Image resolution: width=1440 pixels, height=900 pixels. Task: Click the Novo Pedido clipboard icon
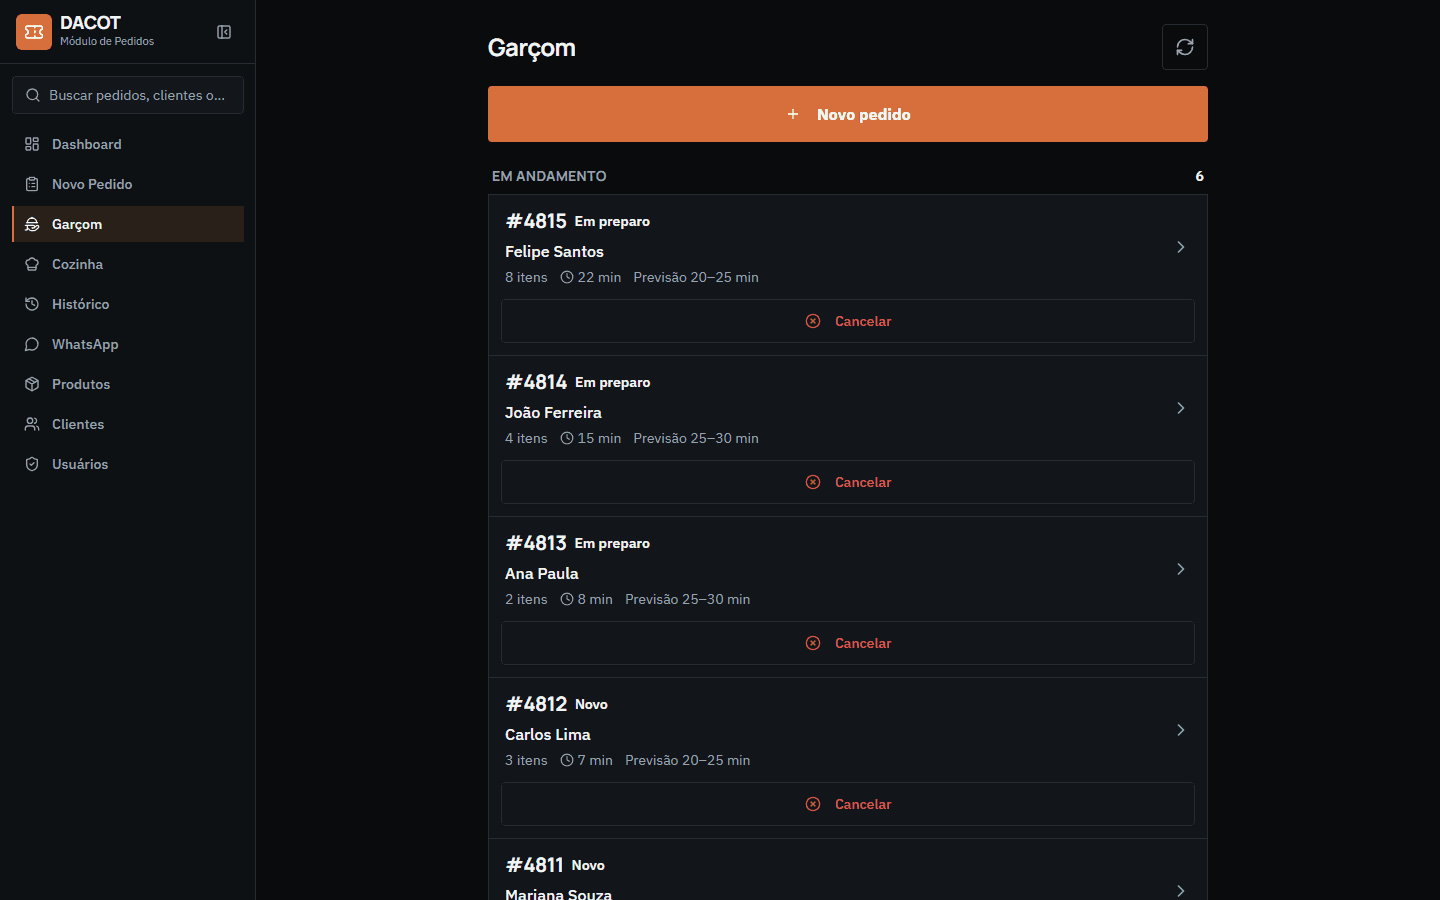click(32, 184)
